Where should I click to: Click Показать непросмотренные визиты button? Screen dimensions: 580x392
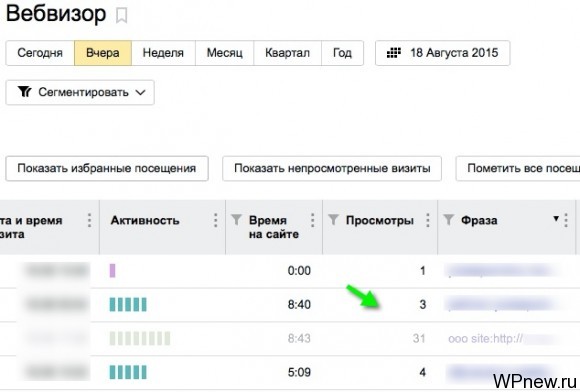[x=332, y=169]
